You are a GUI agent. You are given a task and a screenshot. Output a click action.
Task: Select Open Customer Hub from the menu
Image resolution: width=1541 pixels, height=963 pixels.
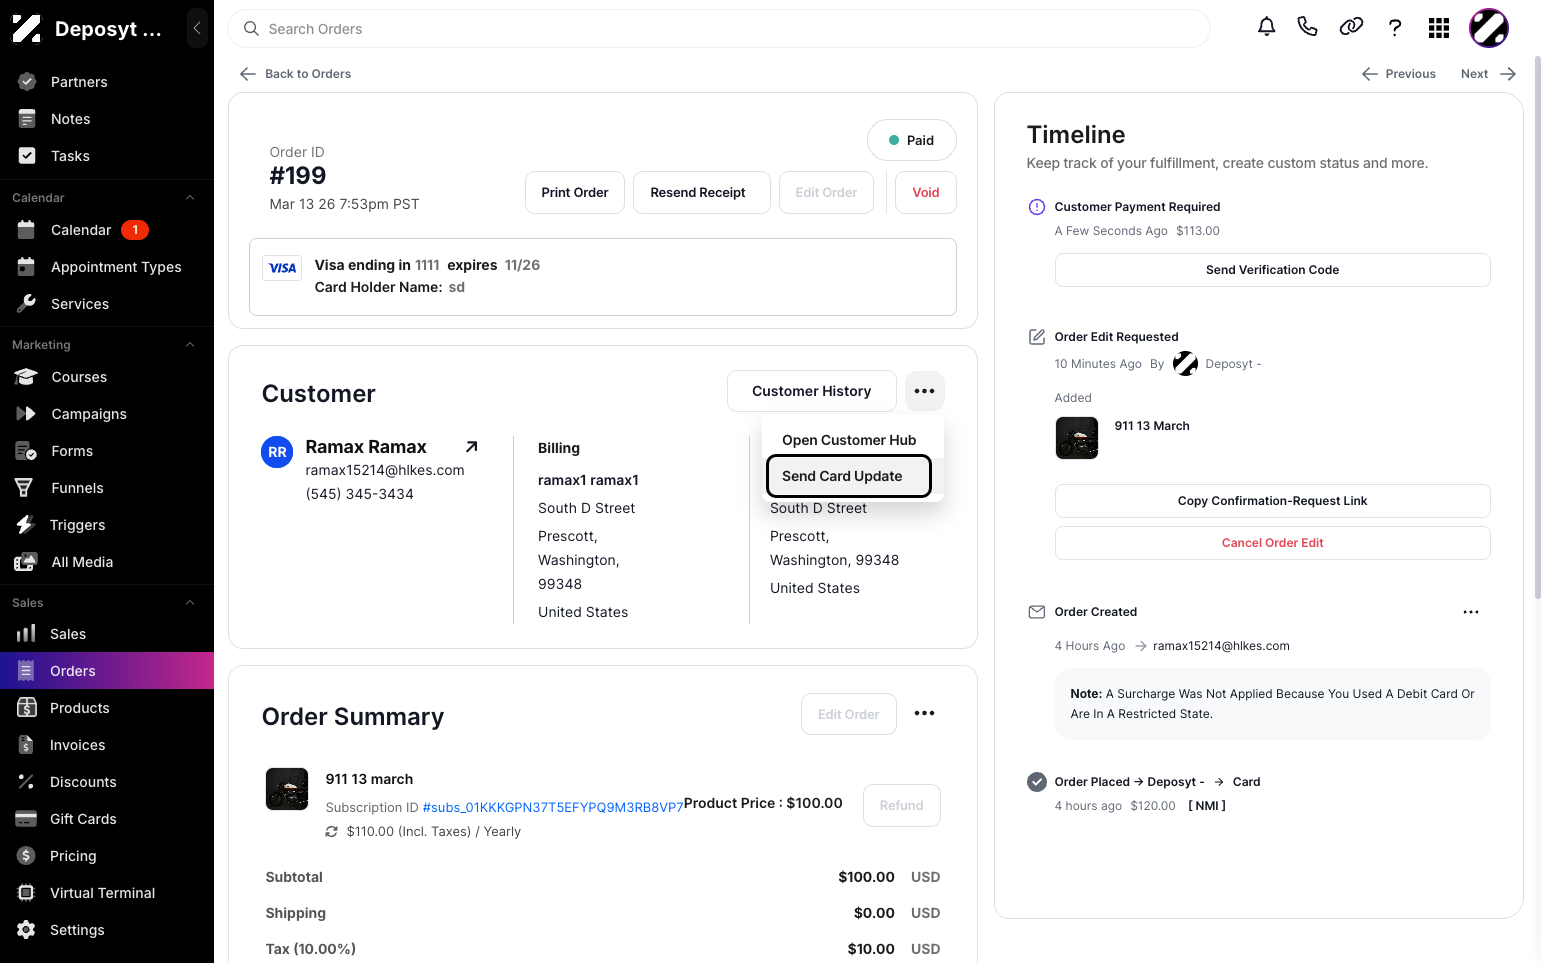[849, 440]
